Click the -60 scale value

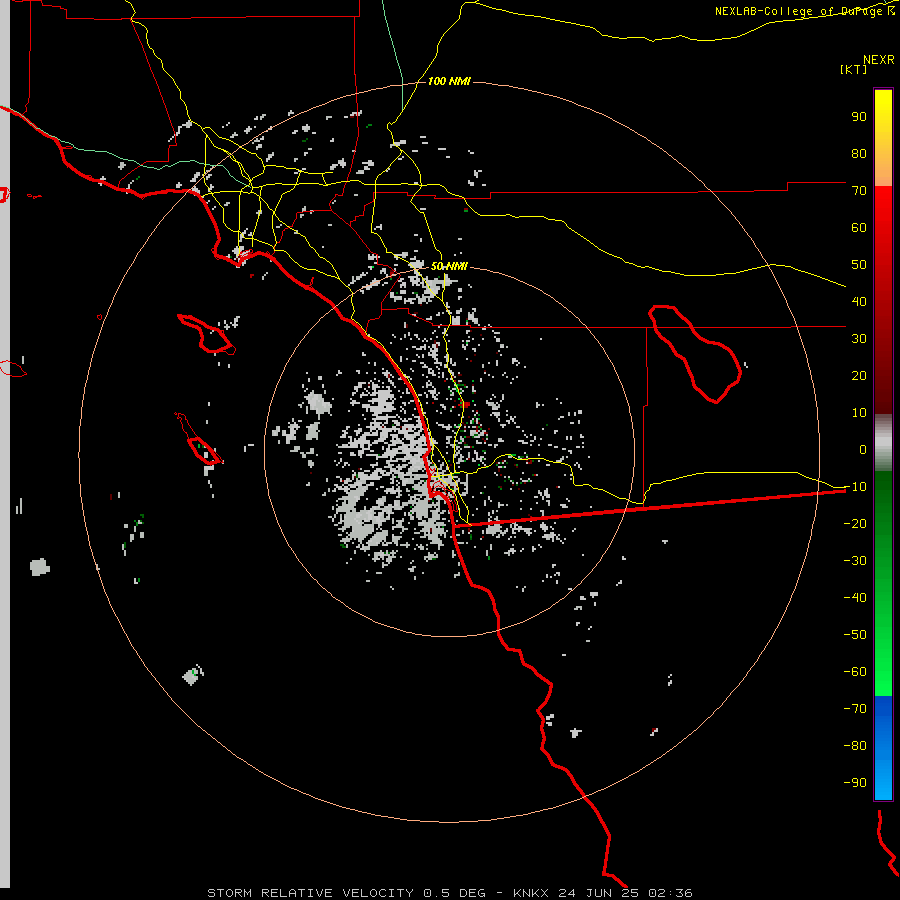pyautogui.click(x=855, y=672)
